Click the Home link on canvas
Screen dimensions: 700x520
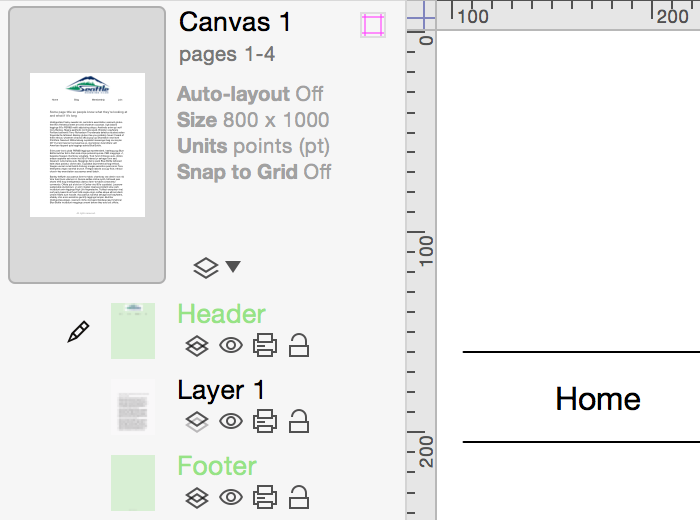point(598,399)
